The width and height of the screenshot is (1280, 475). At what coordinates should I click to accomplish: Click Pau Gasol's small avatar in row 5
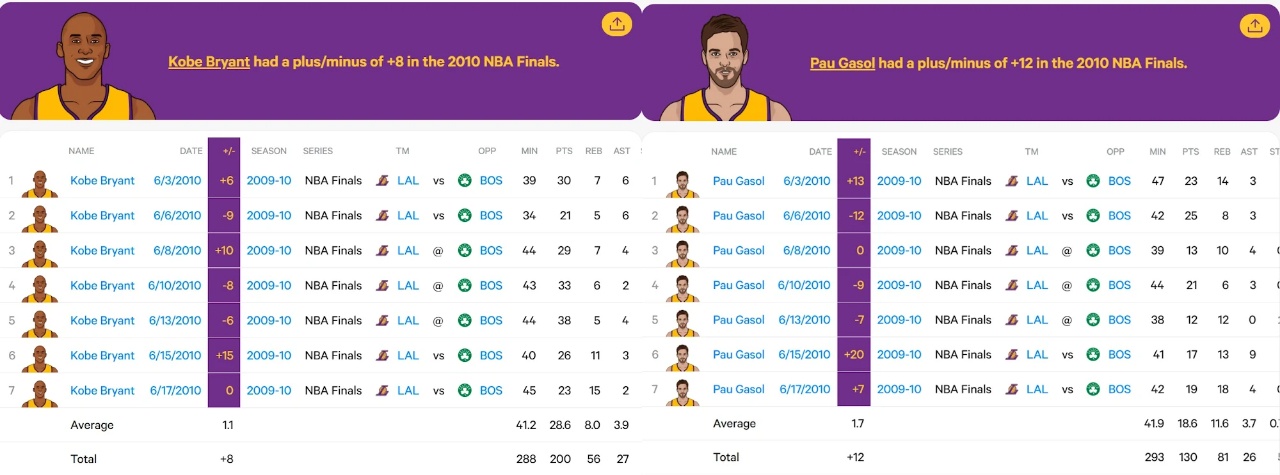[x=682, y=320]
